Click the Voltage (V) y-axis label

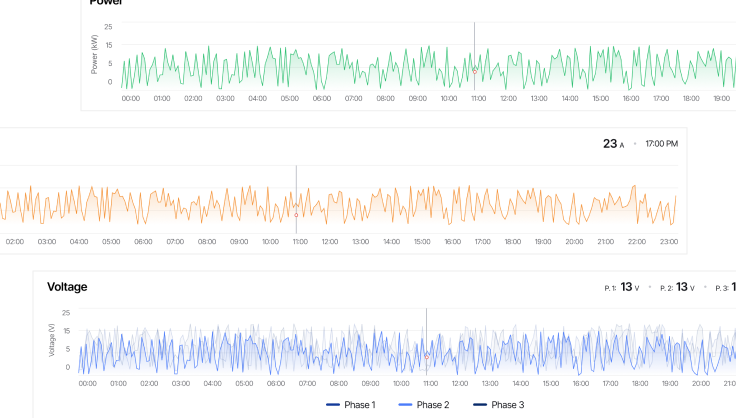(52, 340)
